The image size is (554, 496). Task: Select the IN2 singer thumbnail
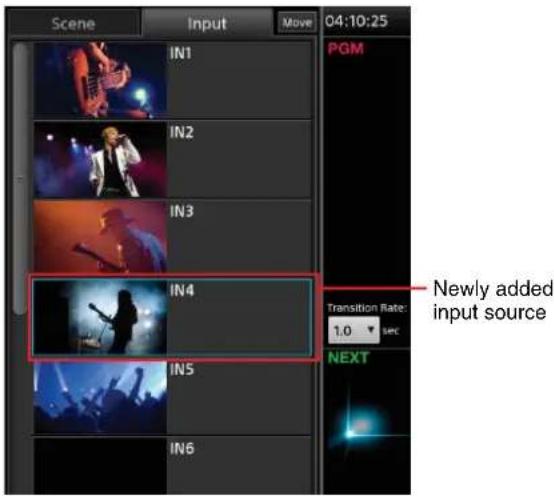(x=100, y=159)
